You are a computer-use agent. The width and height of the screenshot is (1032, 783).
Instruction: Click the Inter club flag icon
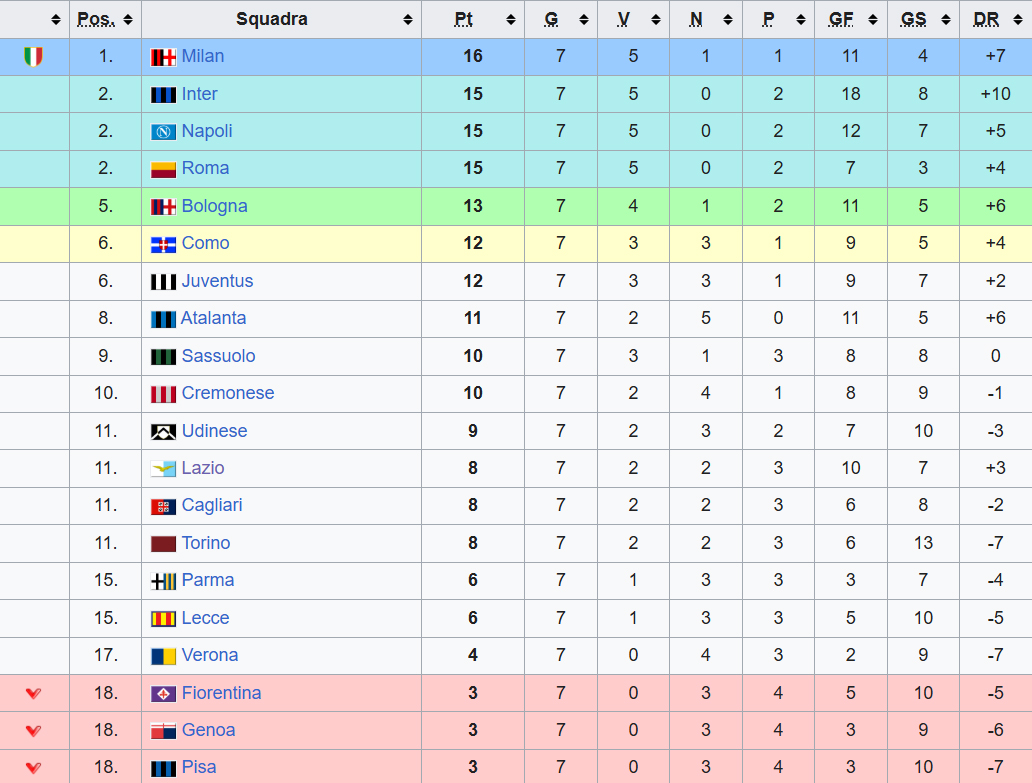click(163, 95)
